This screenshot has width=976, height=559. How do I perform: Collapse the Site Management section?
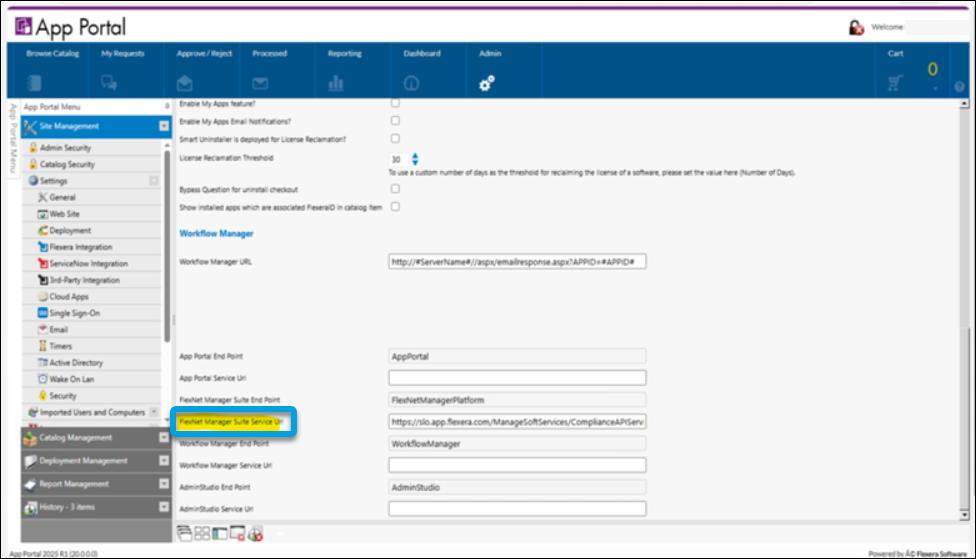click(164, 126)
